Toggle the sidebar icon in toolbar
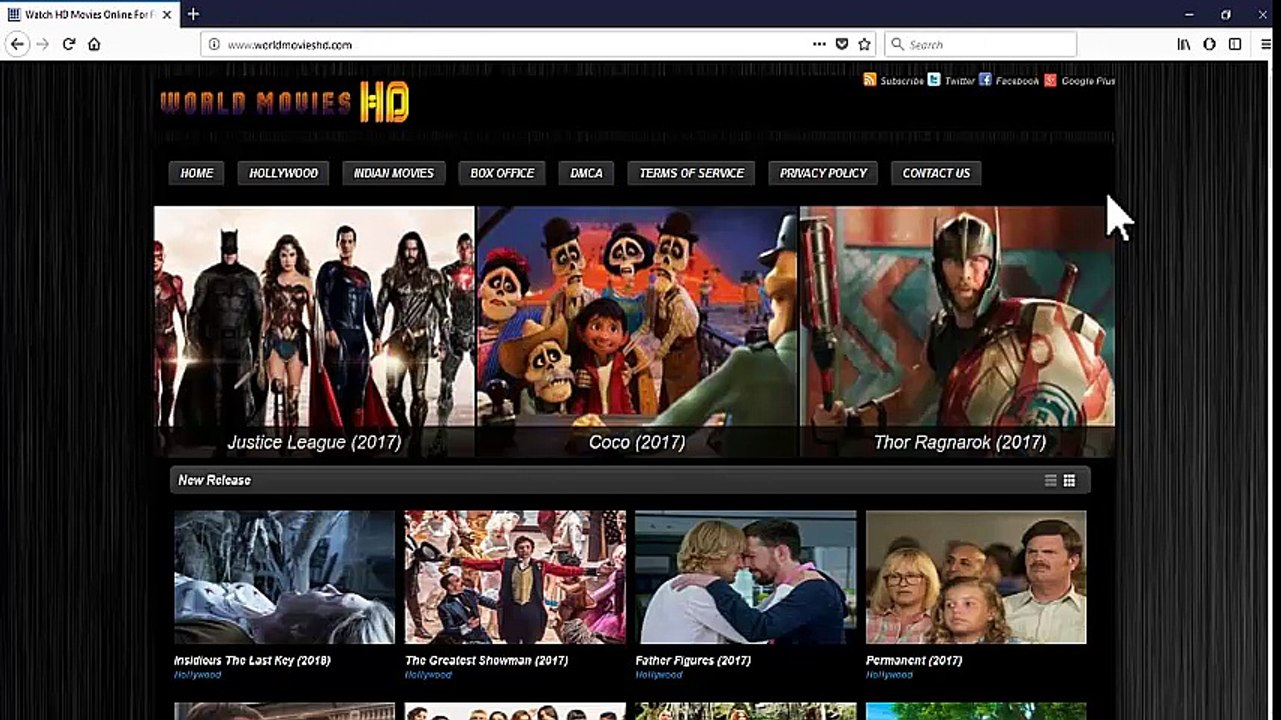The width and height of the screenshot is (1281, 720). coord(1235,44)
